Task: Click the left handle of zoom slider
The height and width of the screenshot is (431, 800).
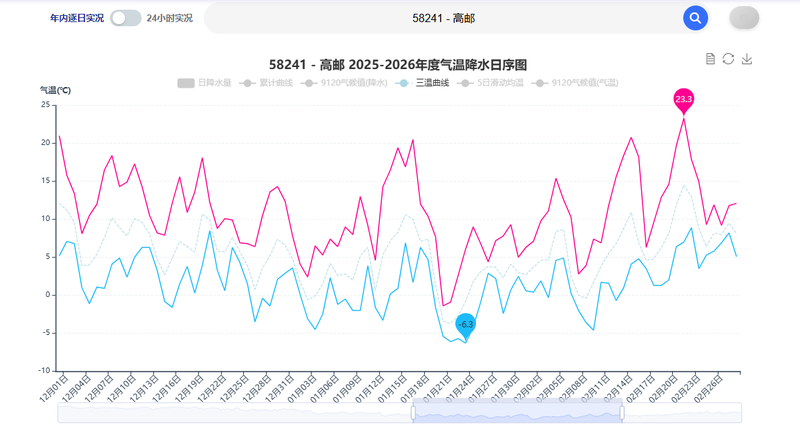Action: coord(413,413)
